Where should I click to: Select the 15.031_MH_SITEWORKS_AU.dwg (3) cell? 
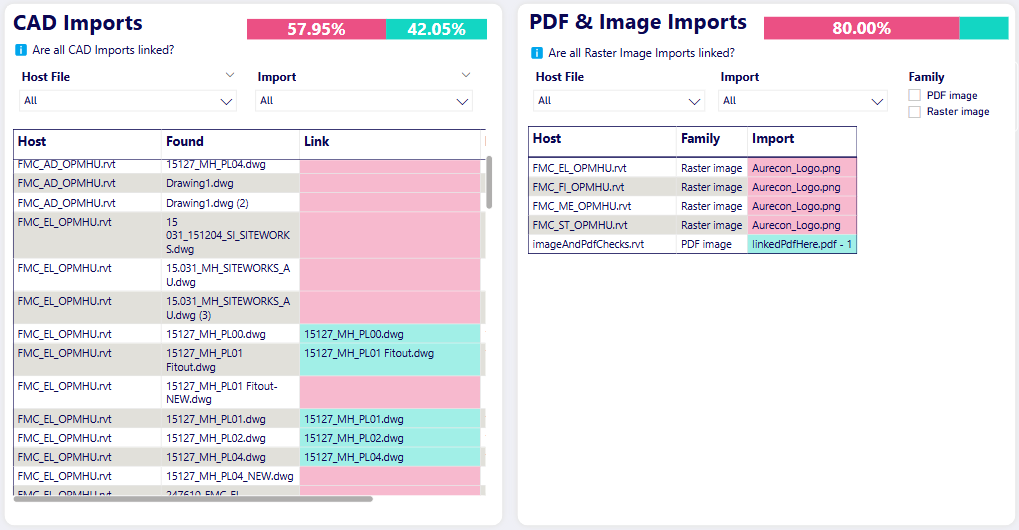tap(230, 308)
